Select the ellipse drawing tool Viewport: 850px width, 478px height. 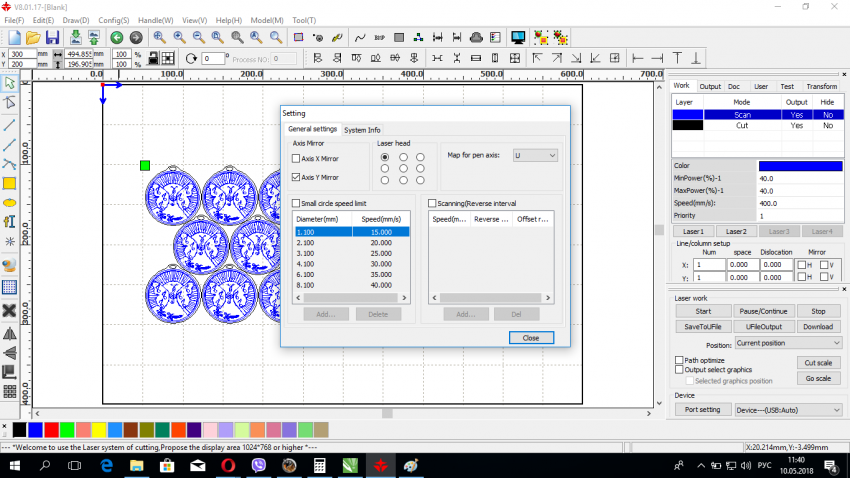click(9, 202)
